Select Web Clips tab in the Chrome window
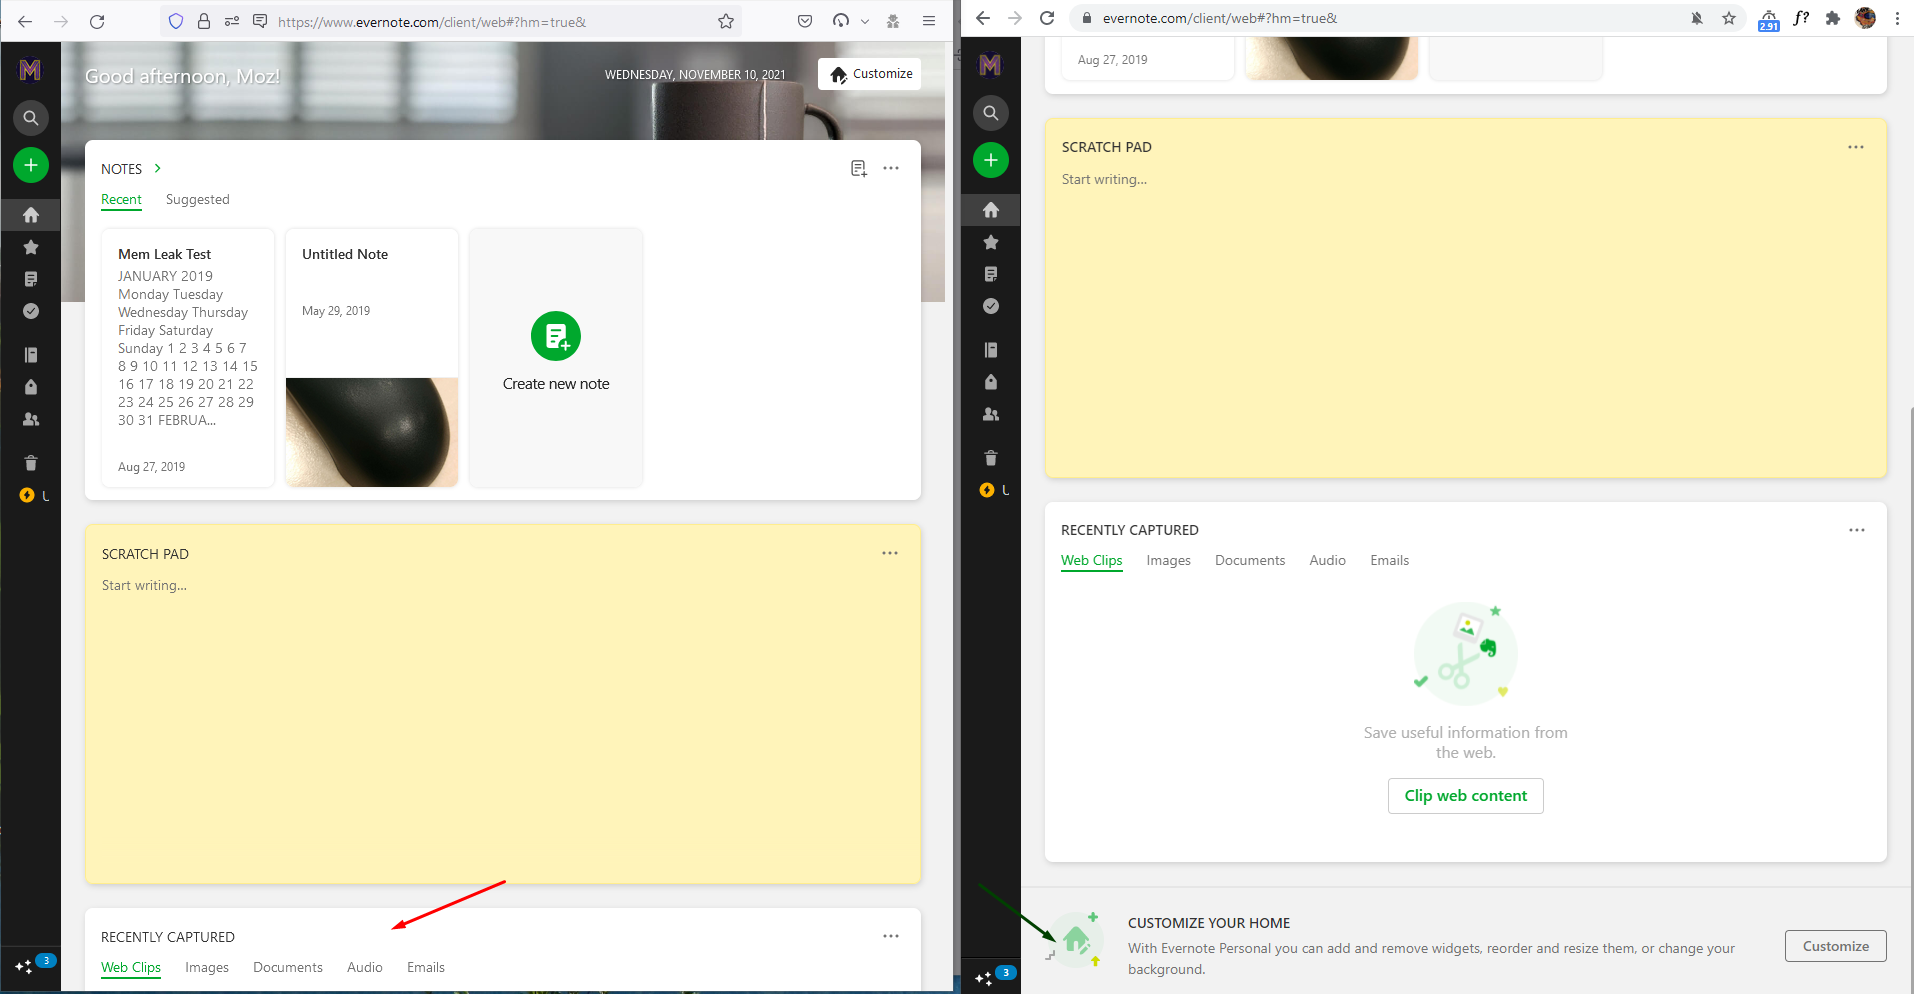The height and width of the screenshot is (994, 1914). 1092,561
